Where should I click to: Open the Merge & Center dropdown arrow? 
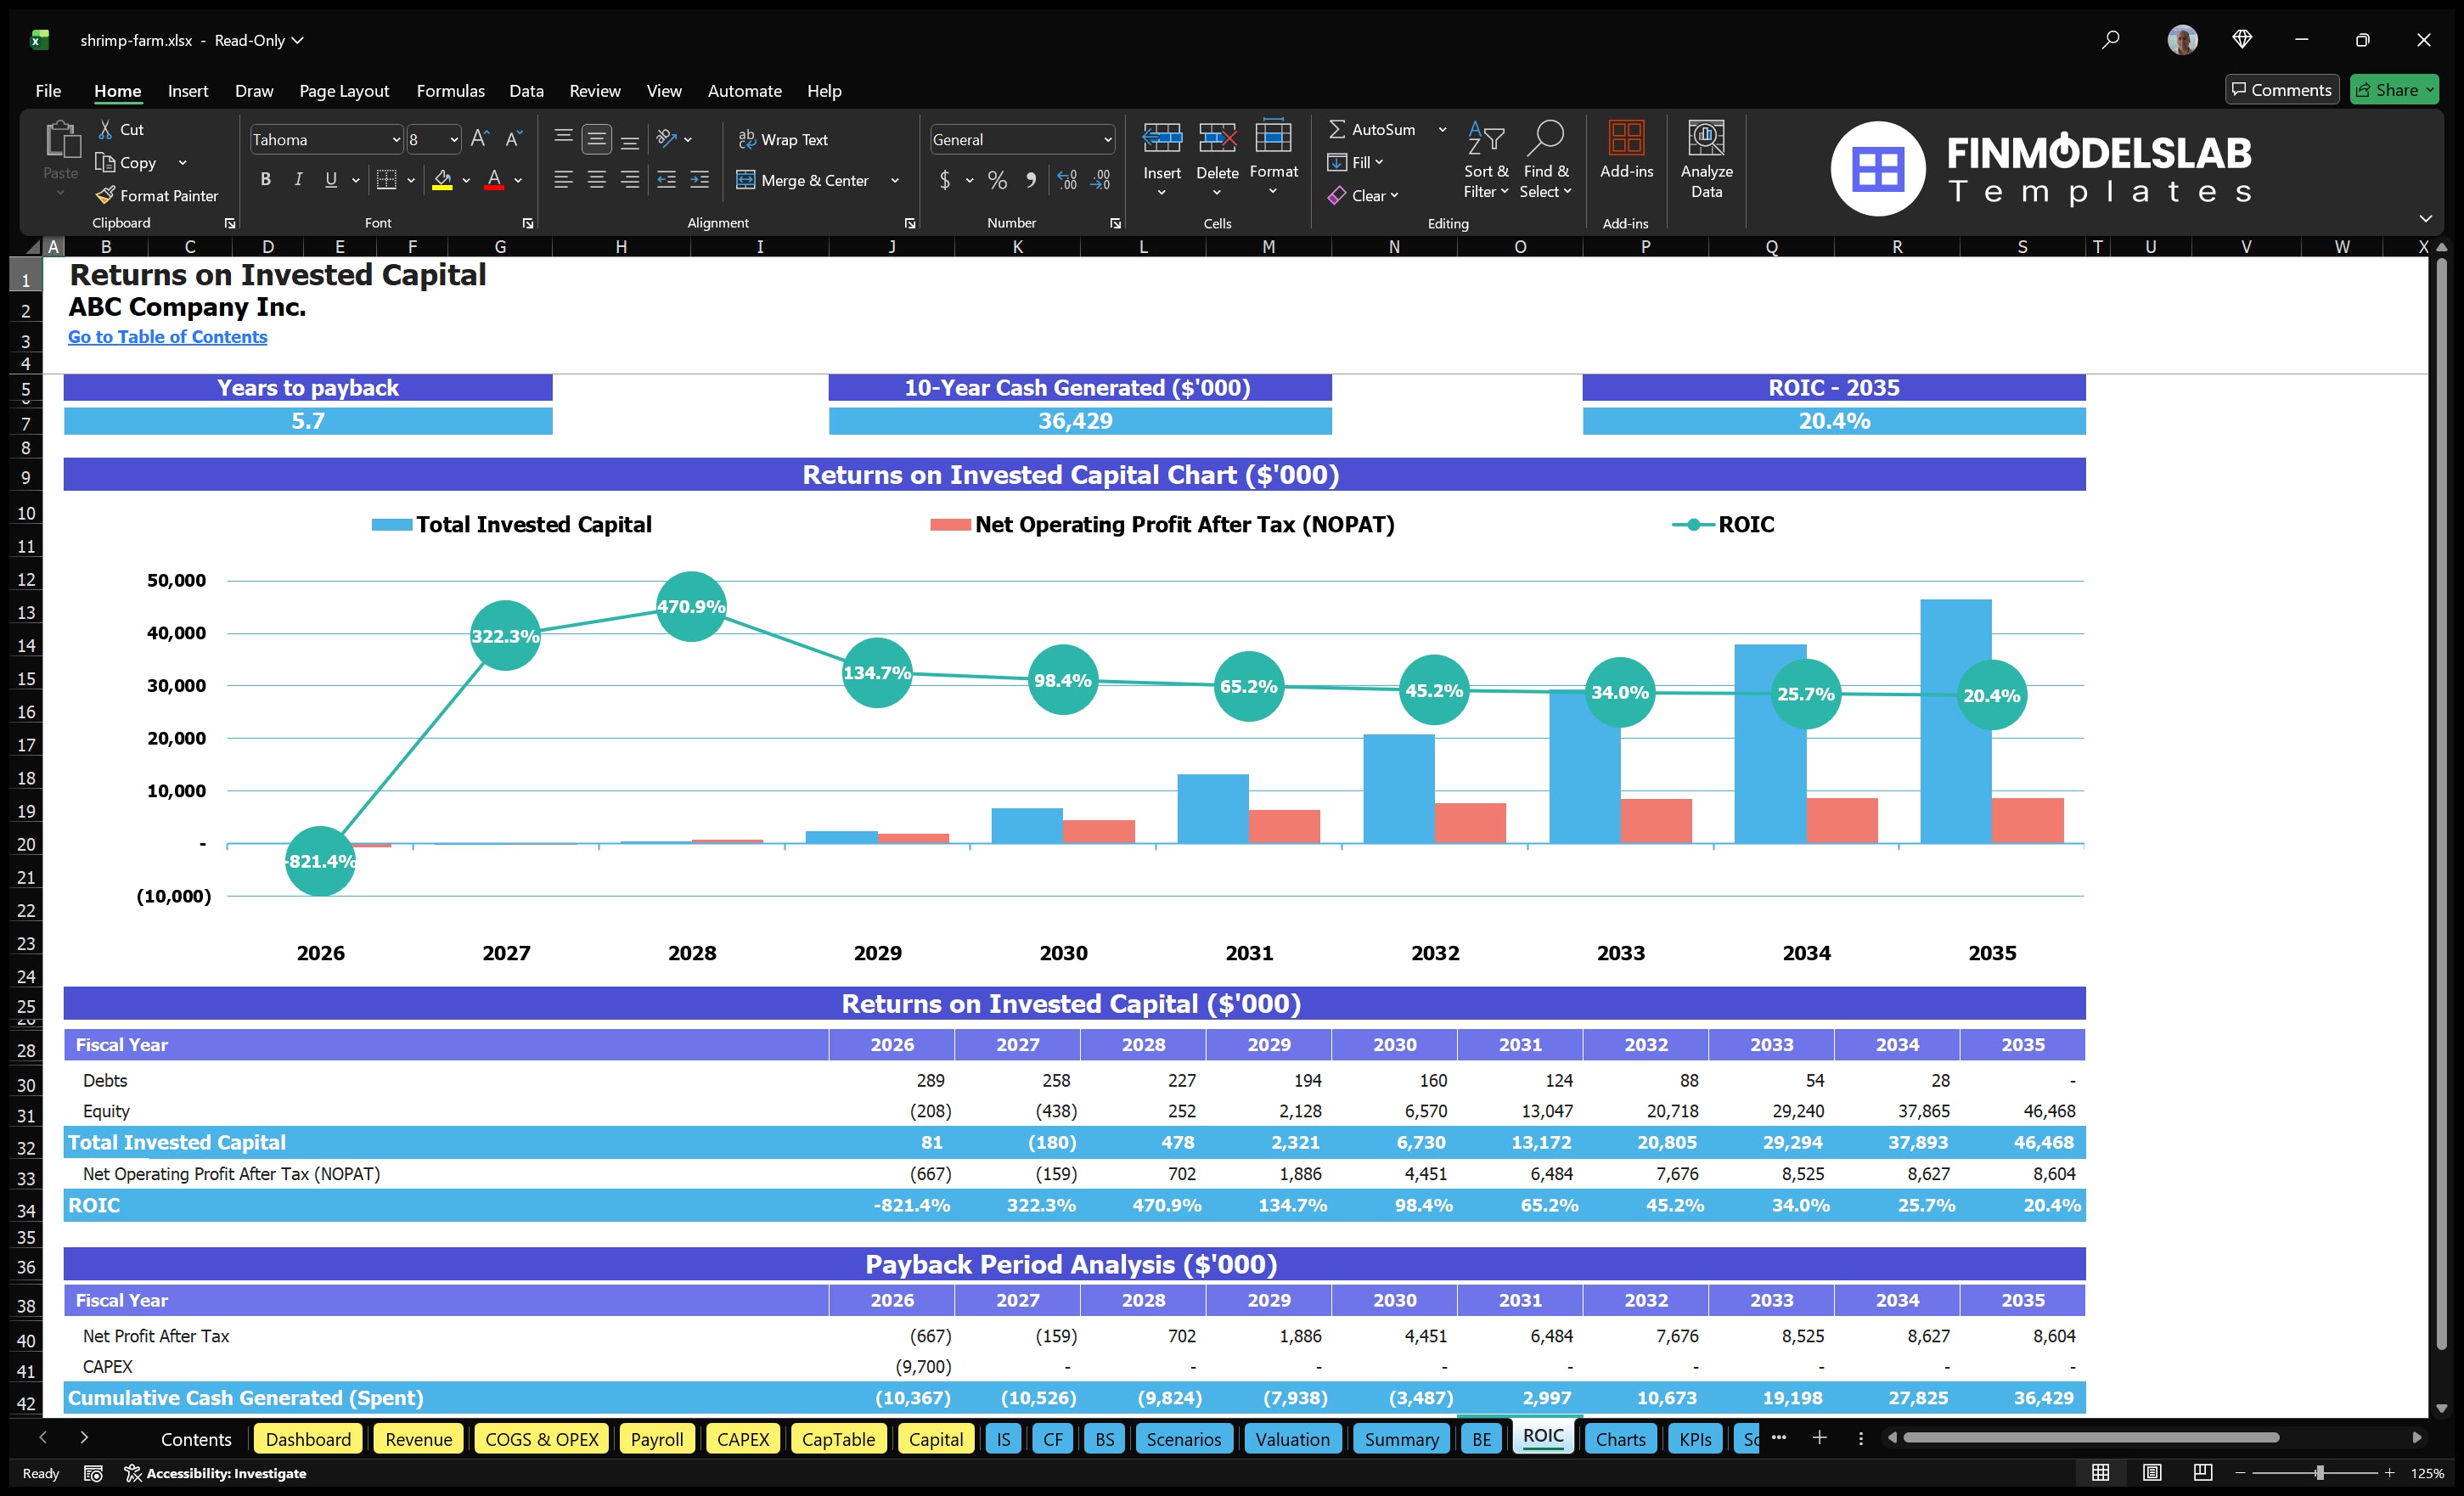point(895,181)
